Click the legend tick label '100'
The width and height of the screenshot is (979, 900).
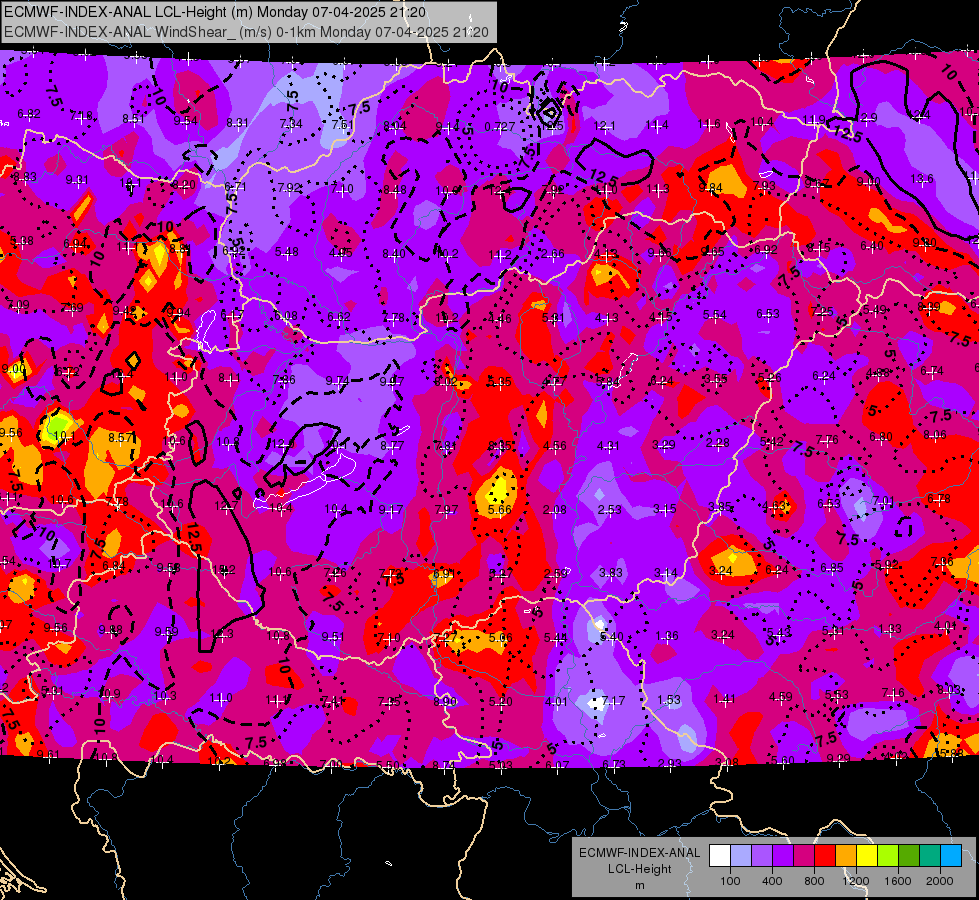pos(730,881)
